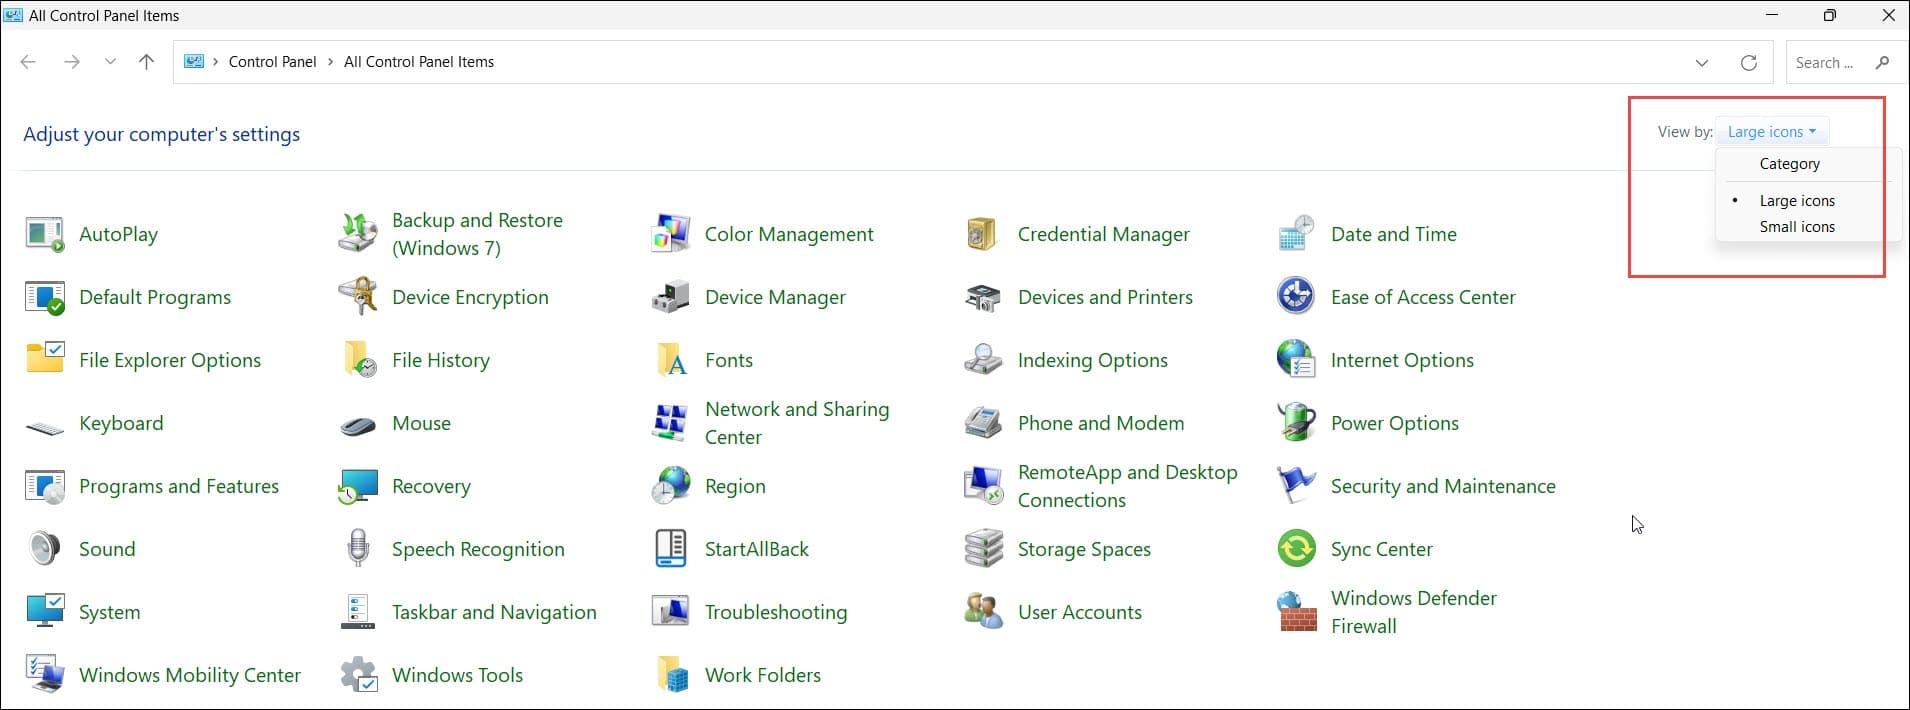1910x710 pixels.
Task: Expand chevron before Control Panel breadcrumb
Action: pos(215,62)
